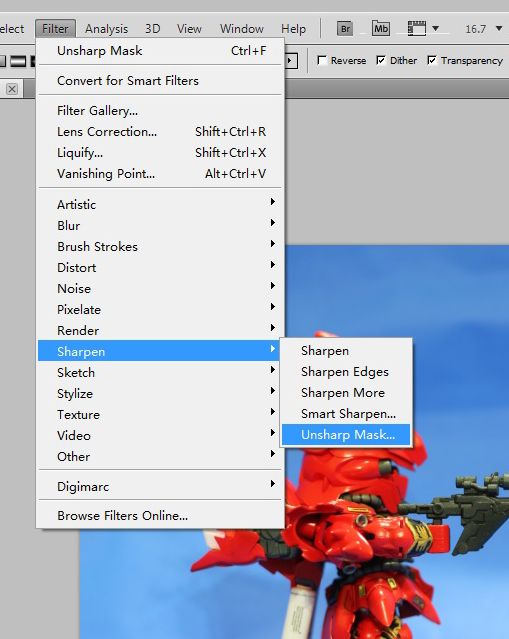
Task: Open the view extras dropdown arrow
Action: (436, 29)
